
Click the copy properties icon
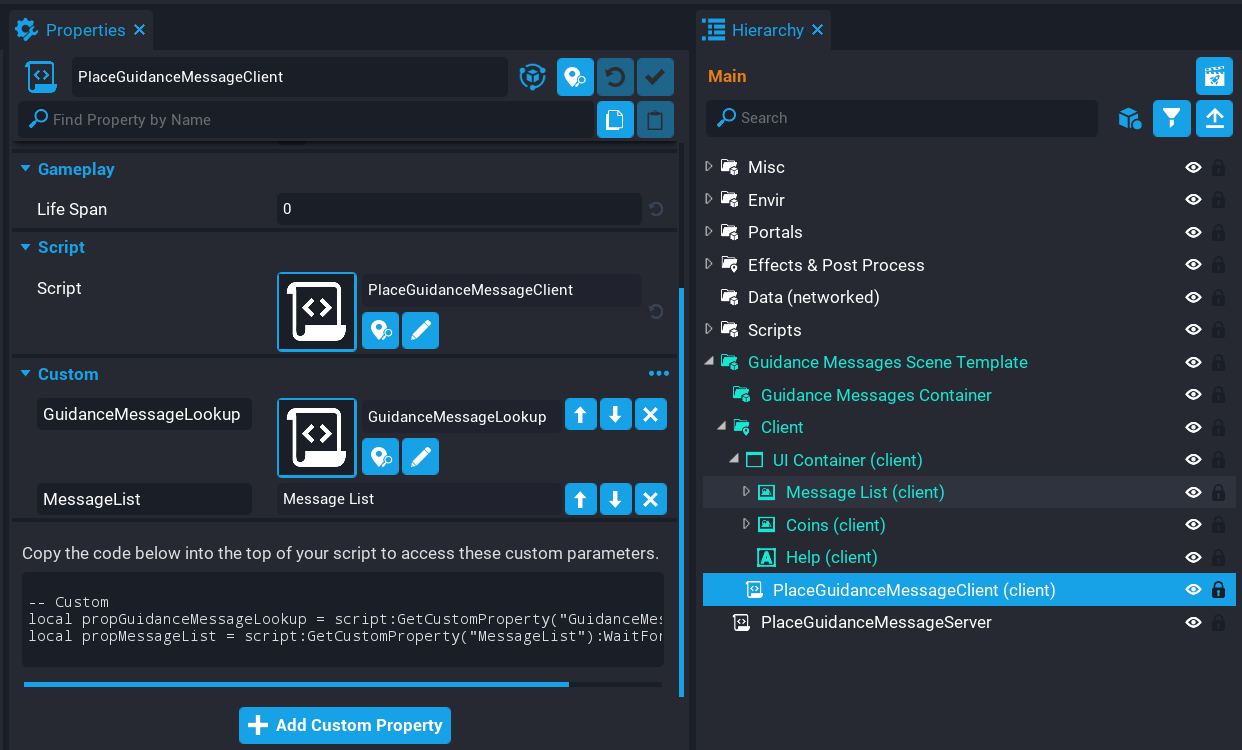[615, 120]
